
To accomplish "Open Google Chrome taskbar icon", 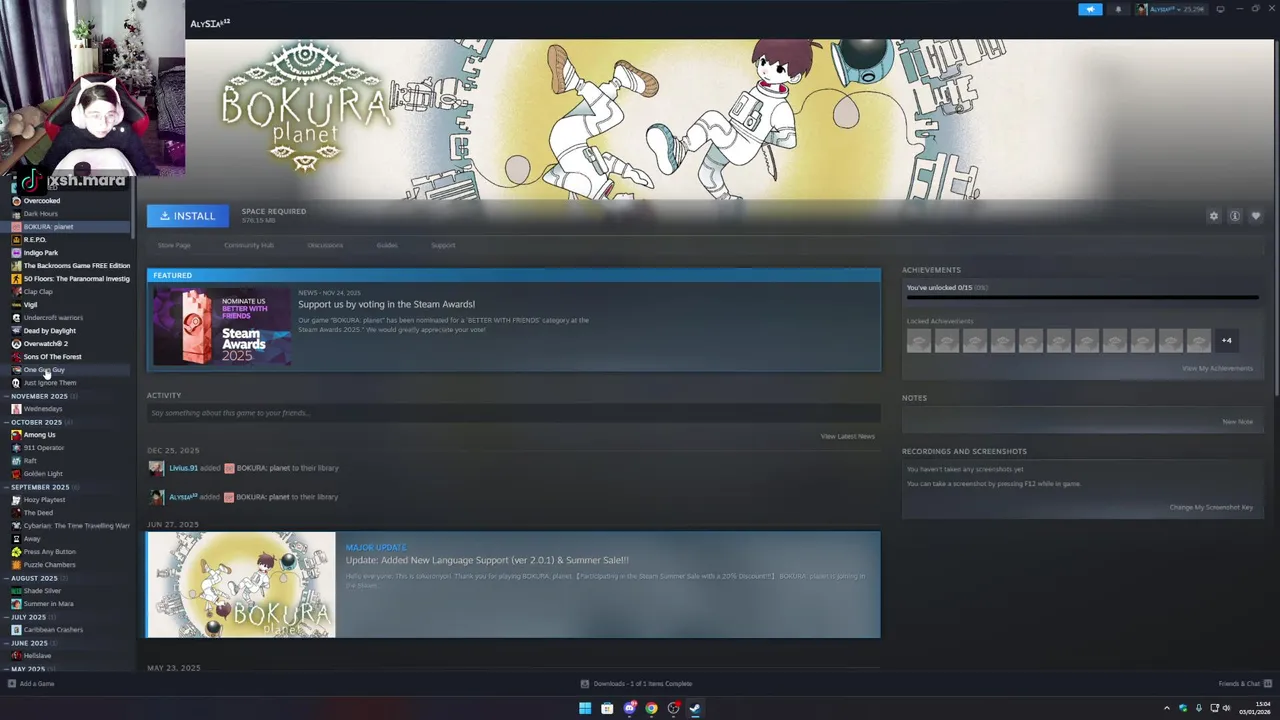I will pyautogui.click(x=651, y=708).
